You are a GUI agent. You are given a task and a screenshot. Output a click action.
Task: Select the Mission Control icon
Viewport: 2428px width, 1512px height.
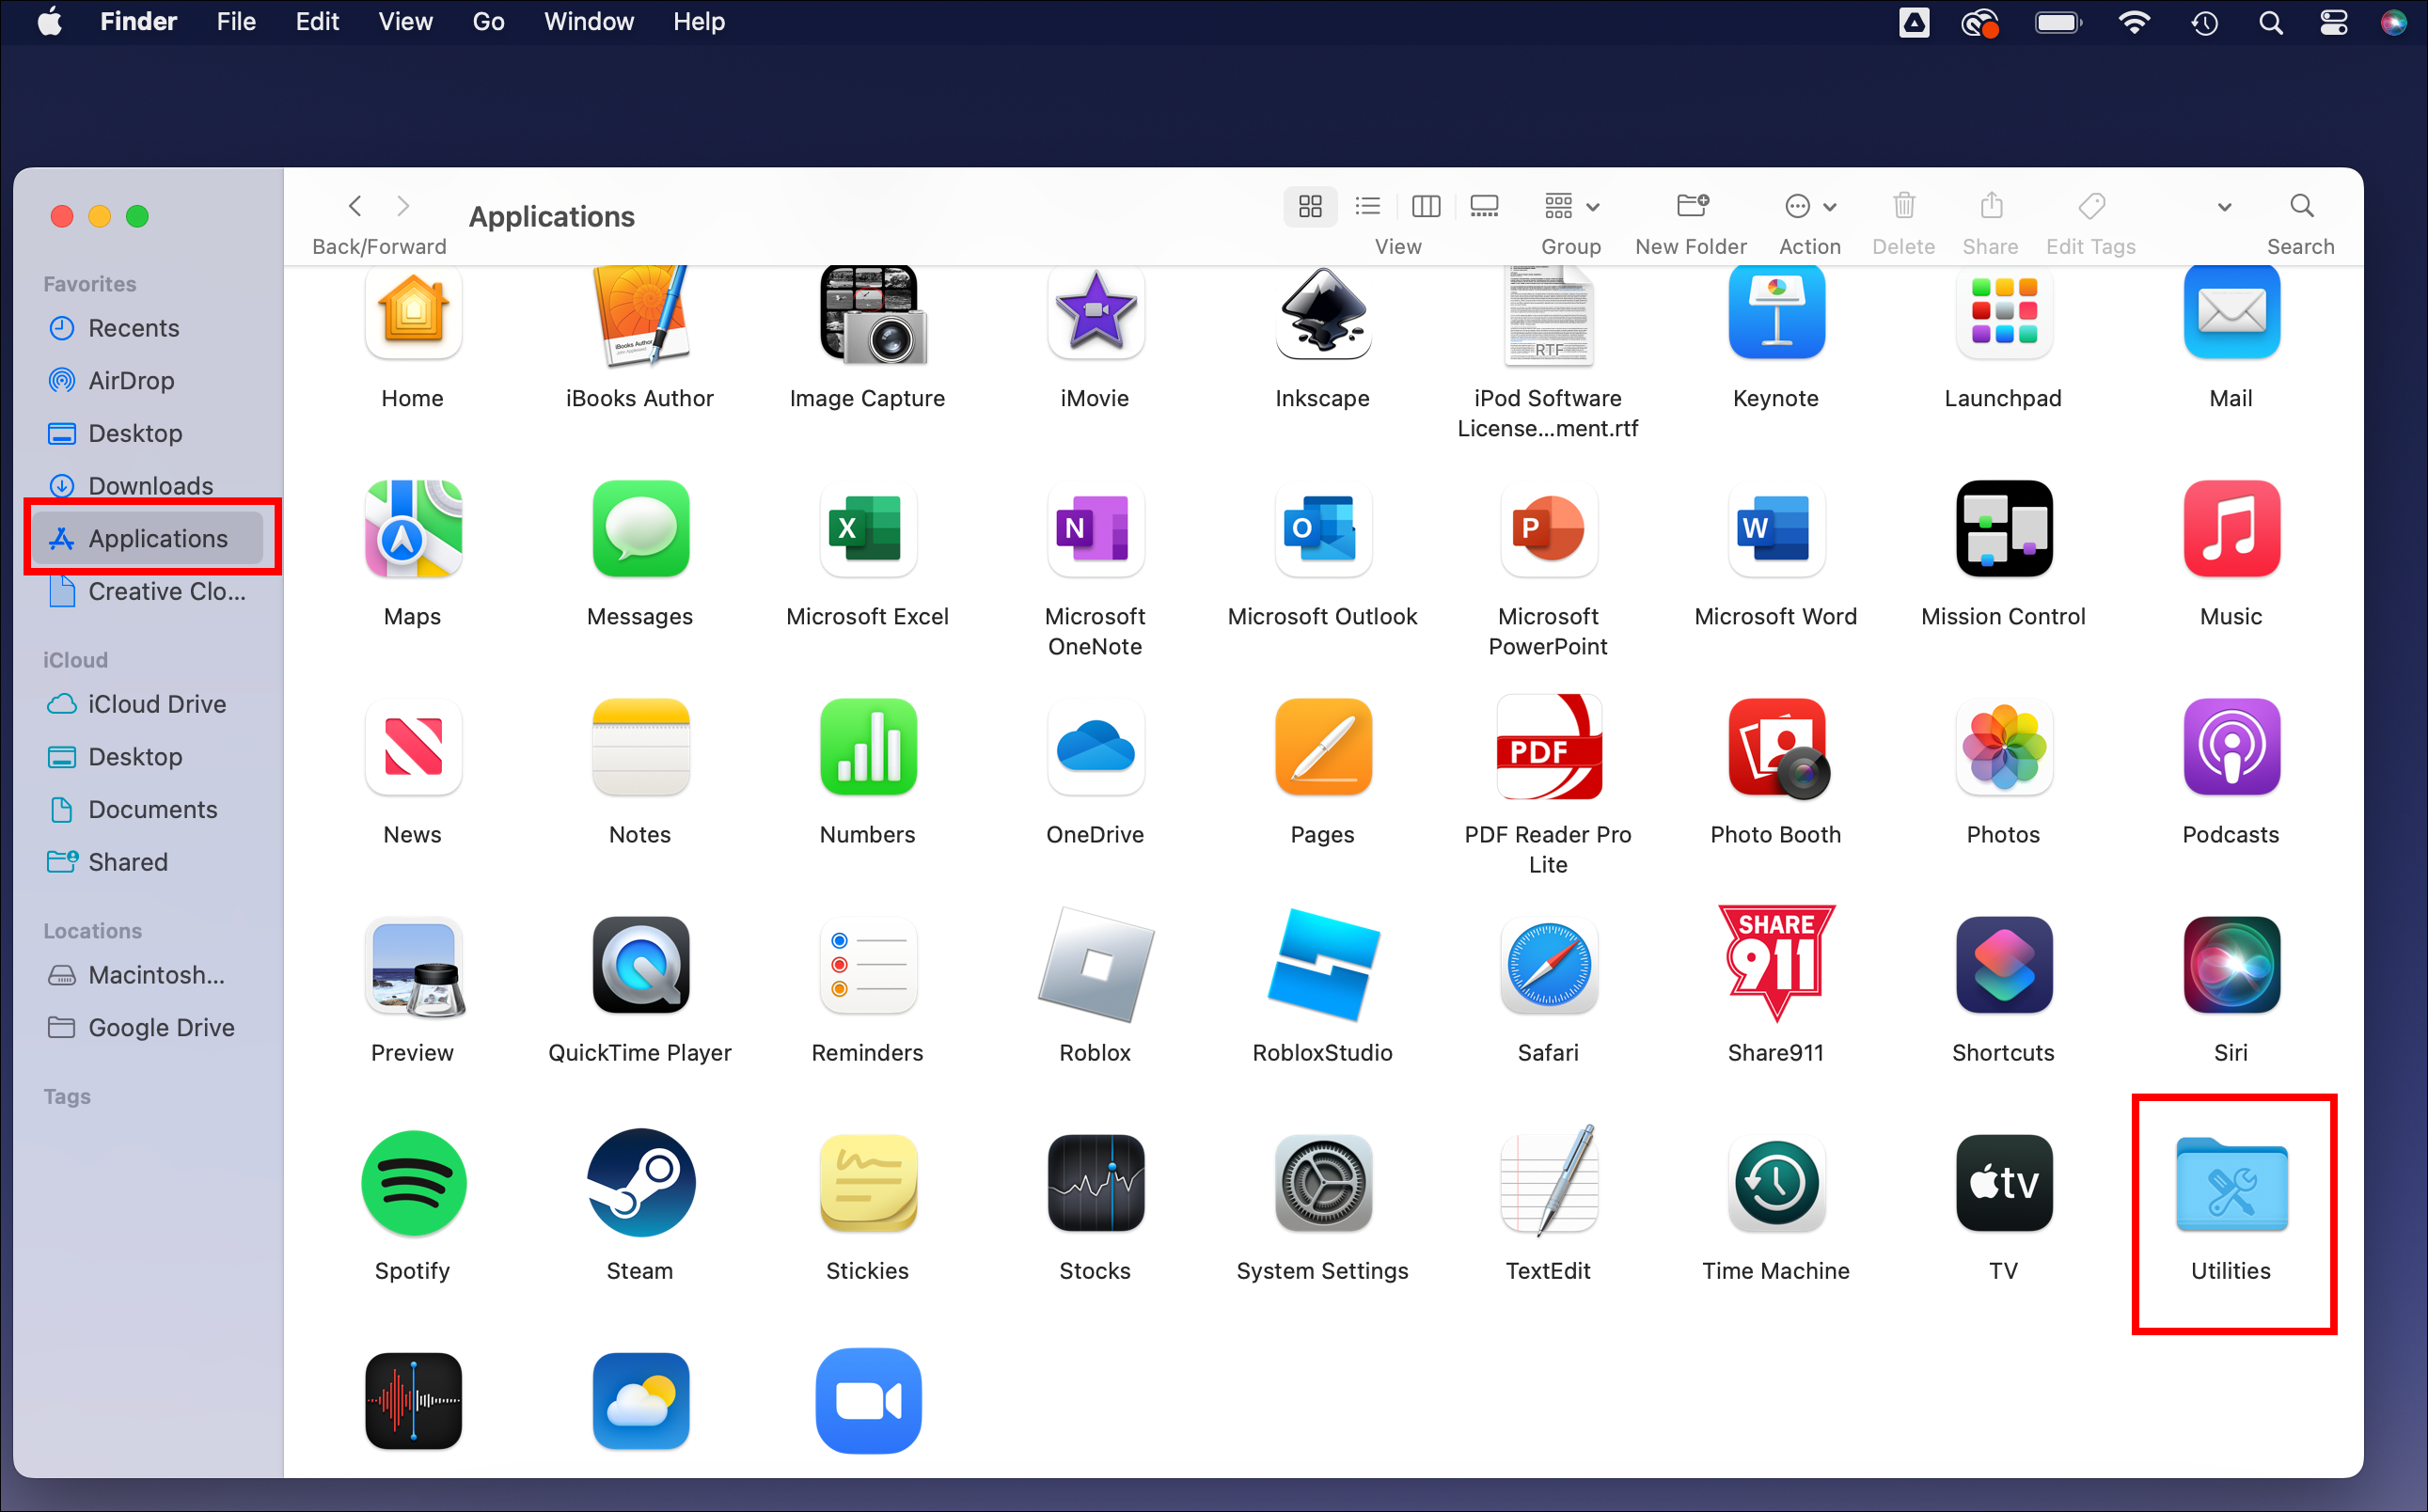coord(2004,529)
